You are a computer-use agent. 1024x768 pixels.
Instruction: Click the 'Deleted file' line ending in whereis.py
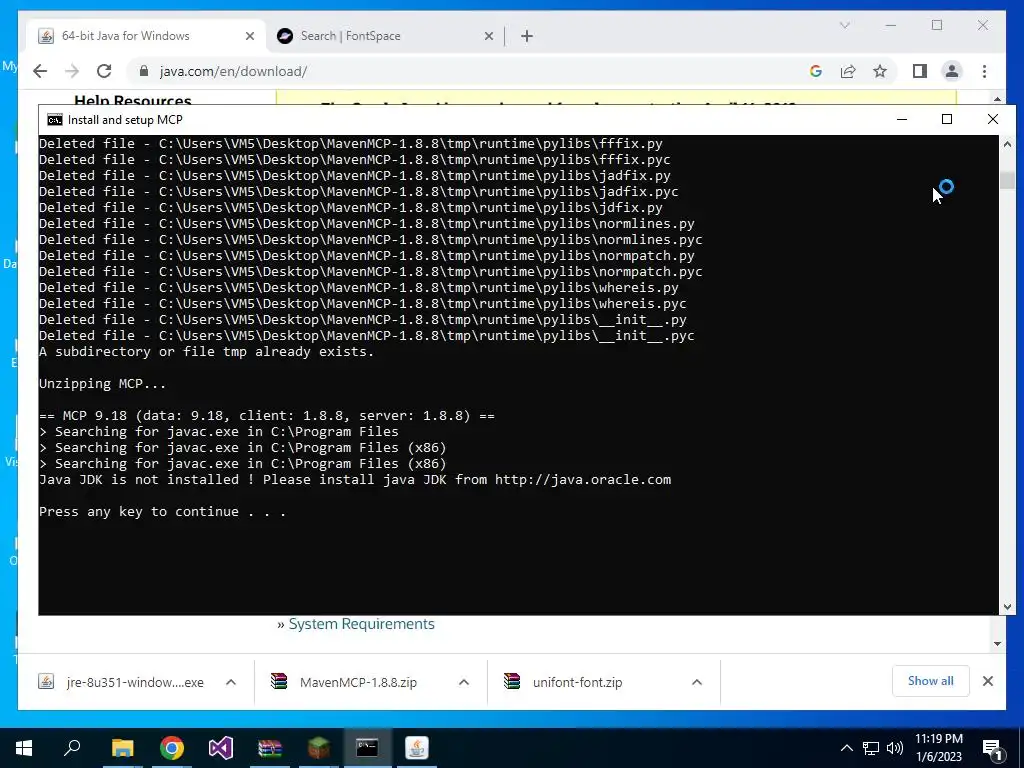(x=359, y=287)
